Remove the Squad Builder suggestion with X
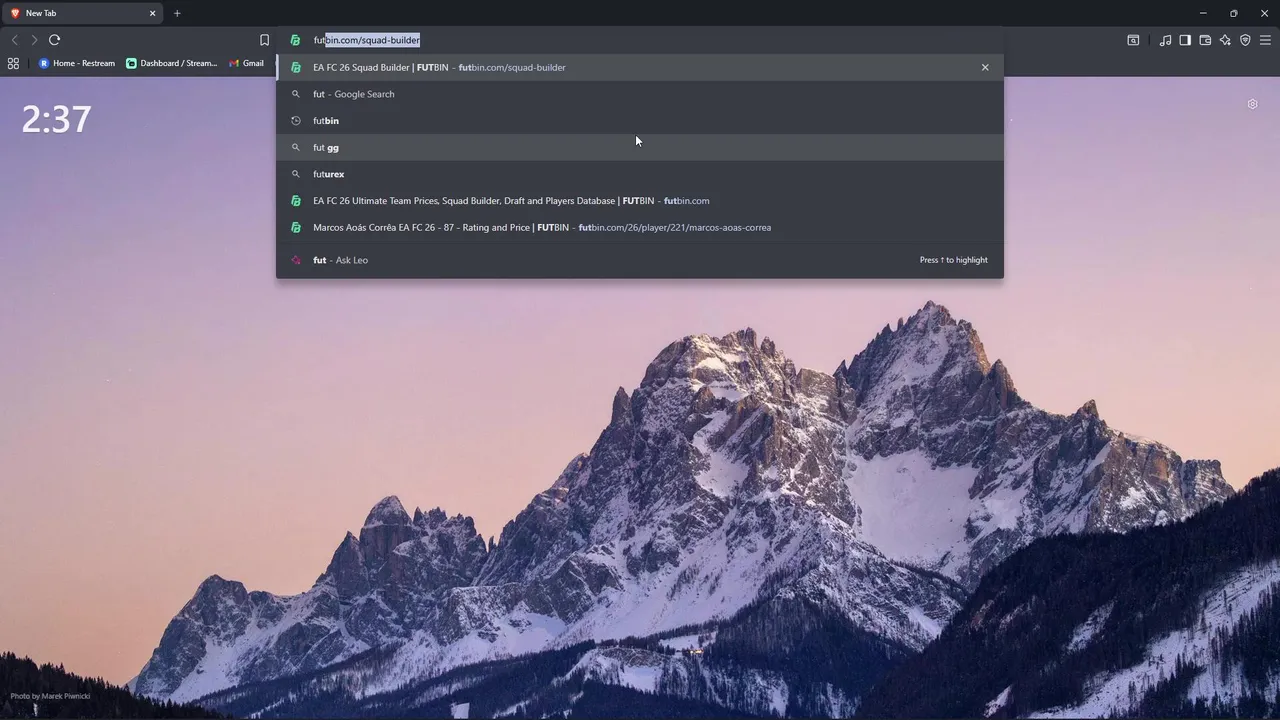 (x=985, y=67)
